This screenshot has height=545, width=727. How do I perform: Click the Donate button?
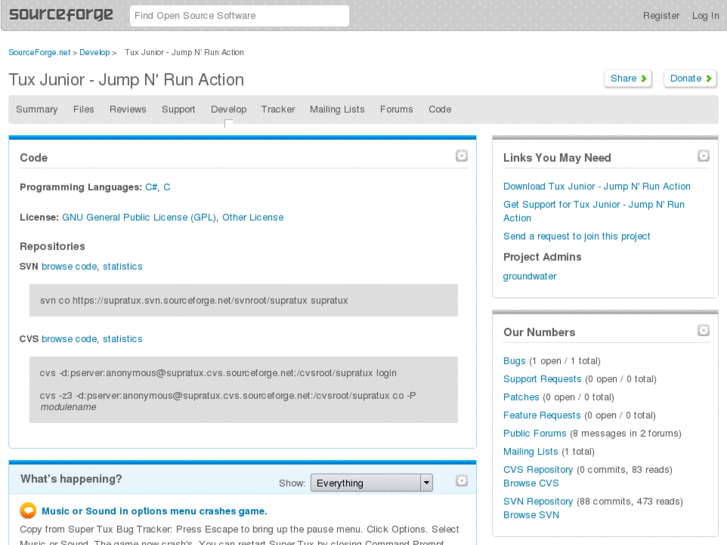690,78
